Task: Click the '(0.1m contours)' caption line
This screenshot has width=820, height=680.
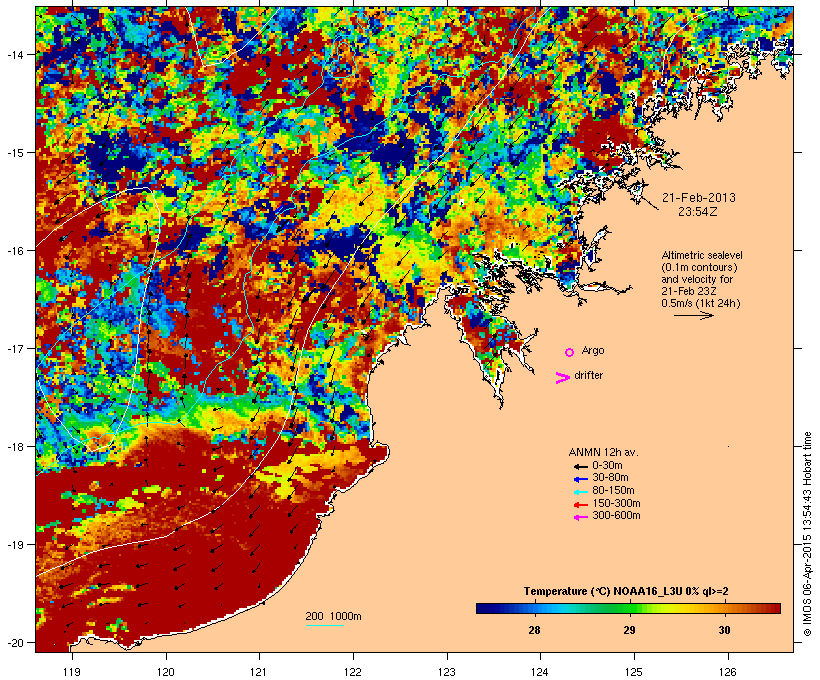Action: point(700,267)
